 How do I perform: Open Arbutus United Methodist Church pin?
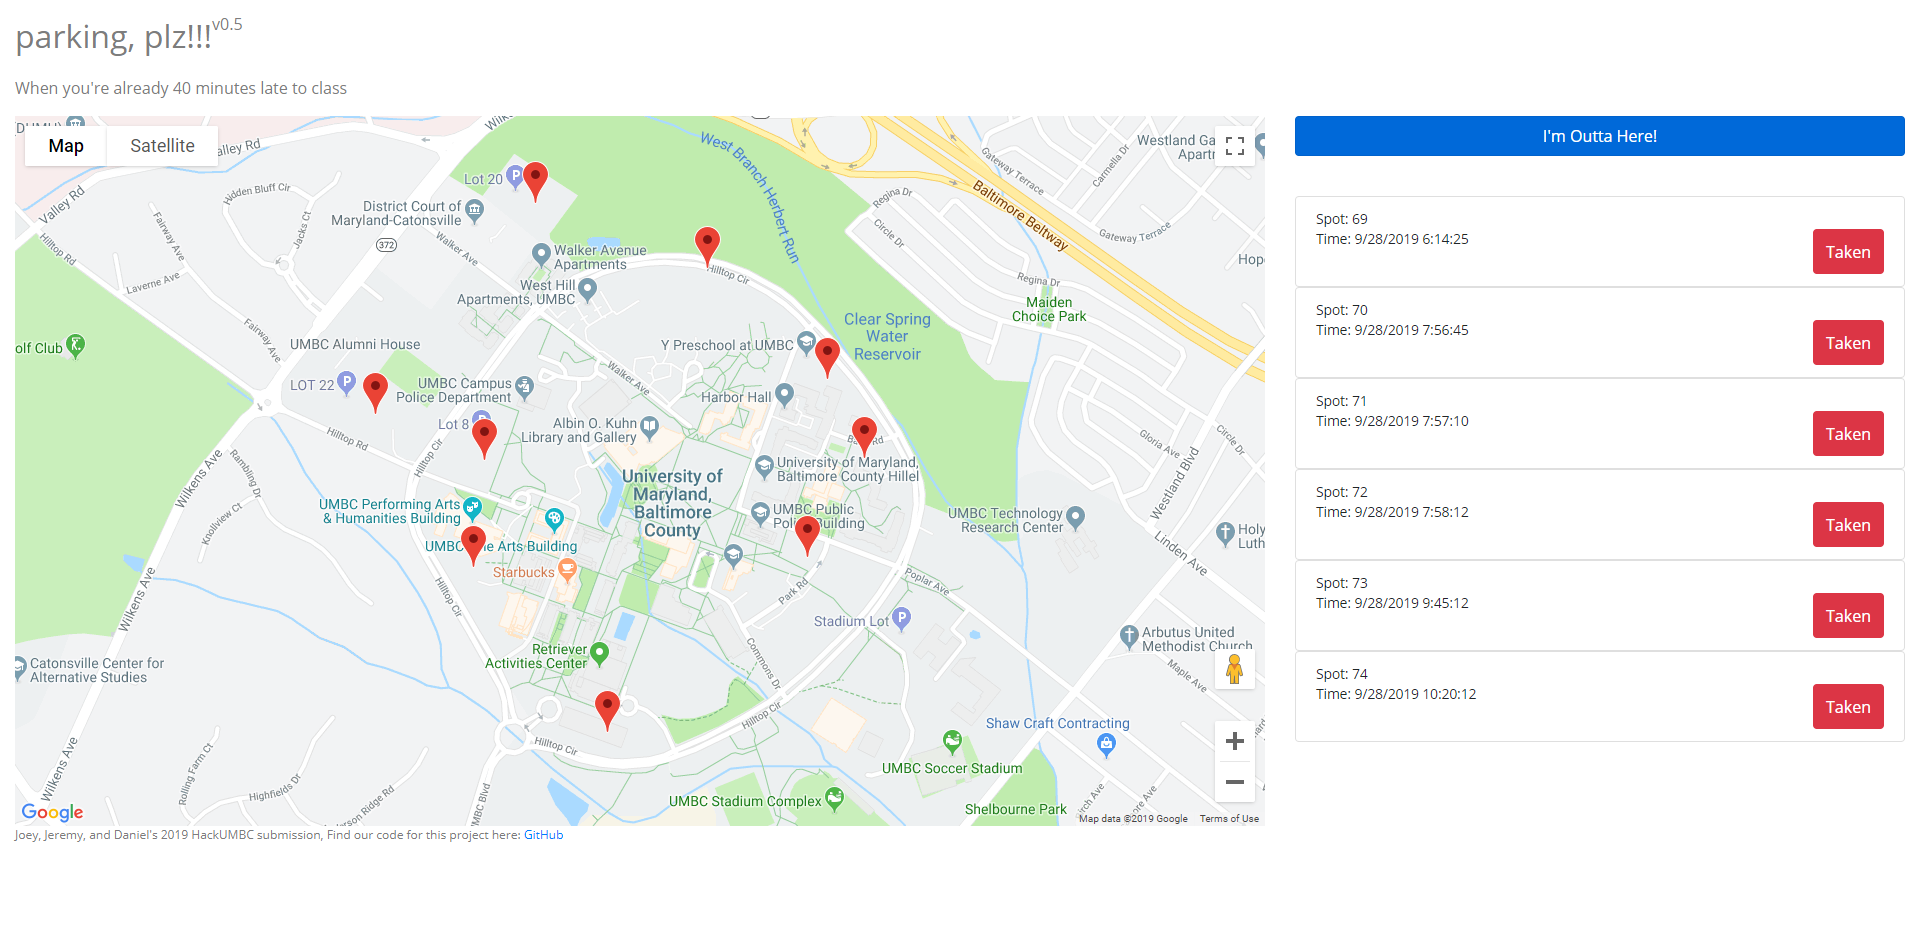click(x=1129, y=636)
